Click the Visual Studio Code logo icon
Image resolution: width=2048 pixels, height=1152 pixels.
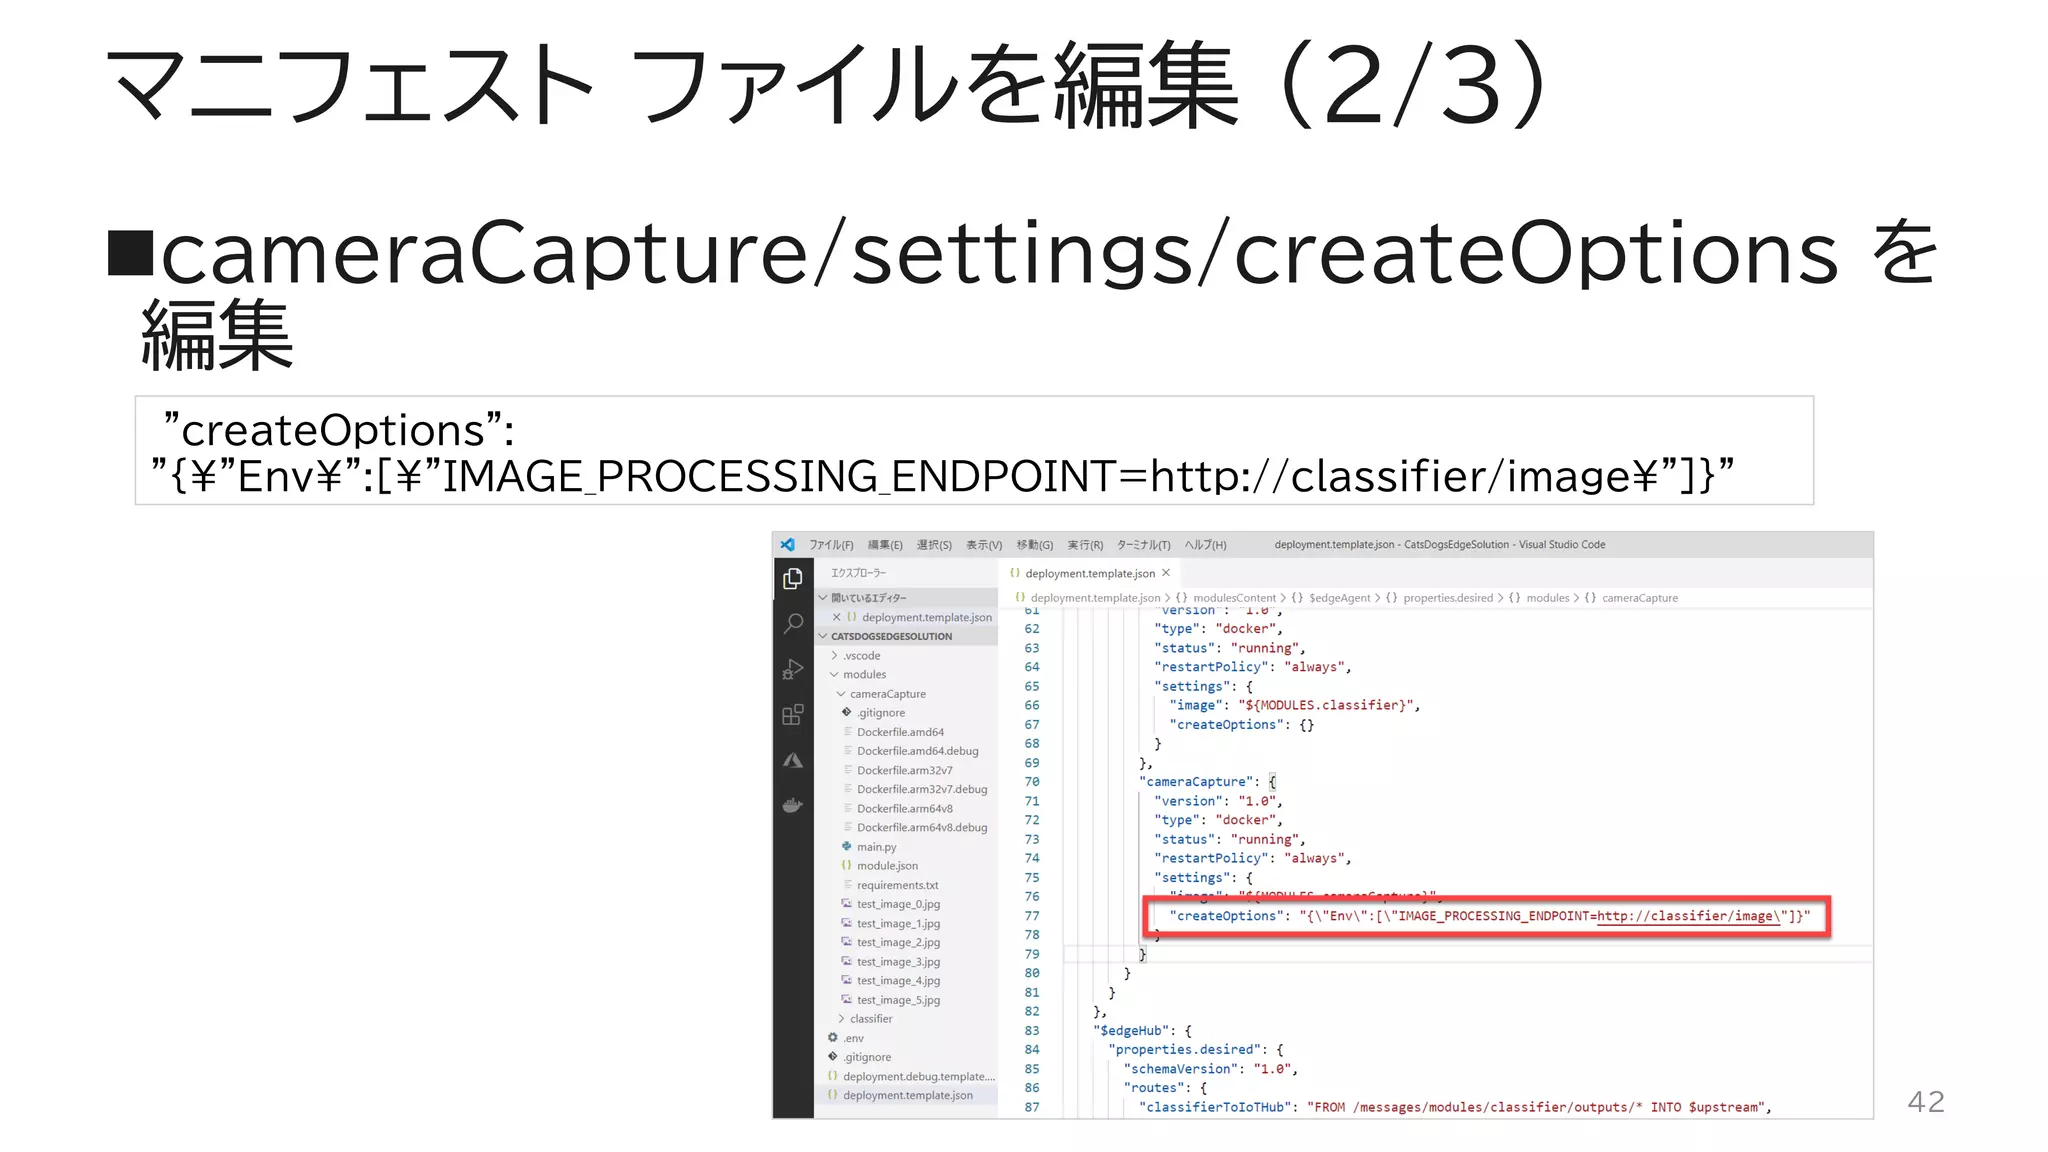click(788, 545)
